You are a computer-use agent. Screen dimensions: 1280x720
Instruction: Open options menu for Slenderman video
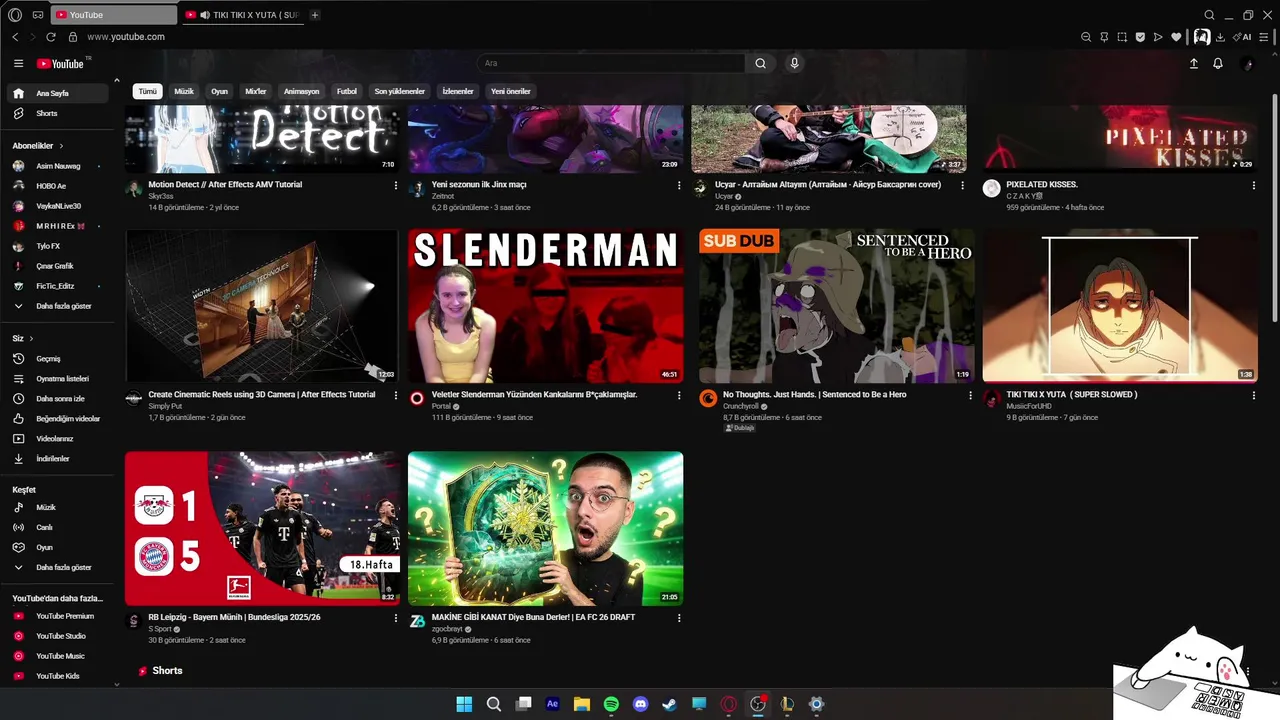coord(679,395)
